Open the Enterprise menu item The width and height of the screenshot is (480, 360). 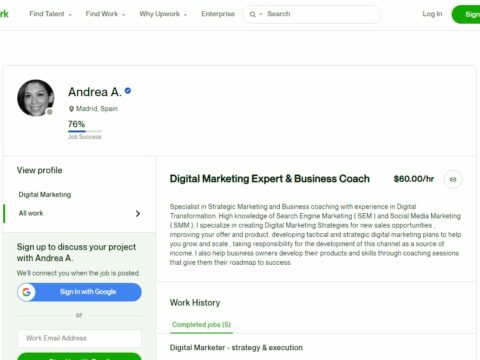coord(218,14)
